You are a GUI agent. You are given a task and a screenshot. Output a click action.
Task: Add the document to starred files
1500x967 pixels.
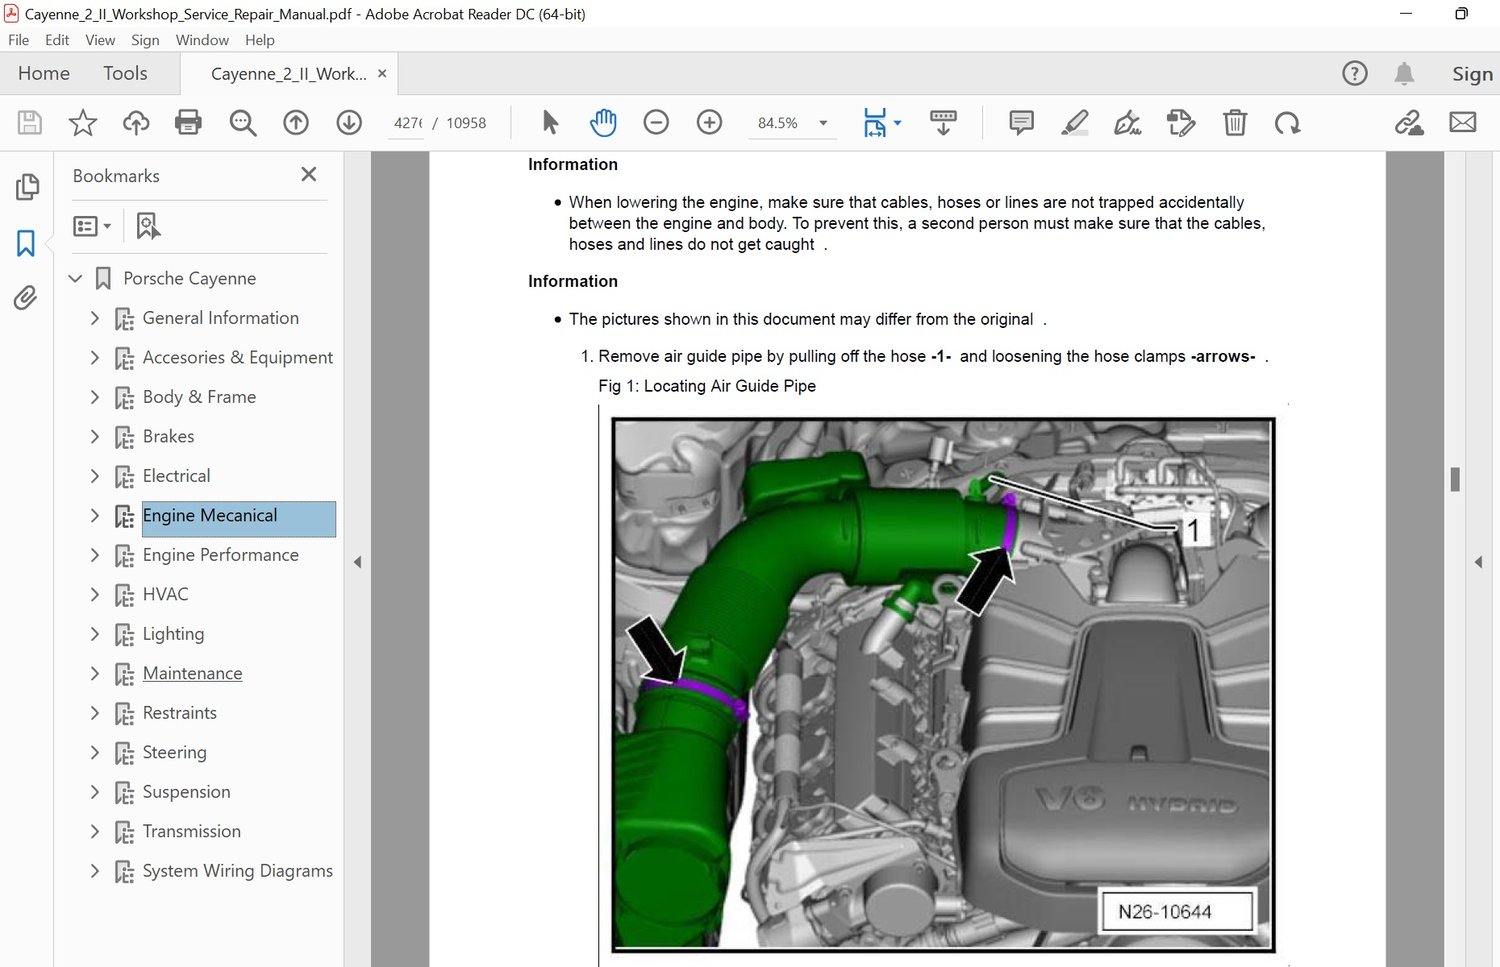coord(83,123)
